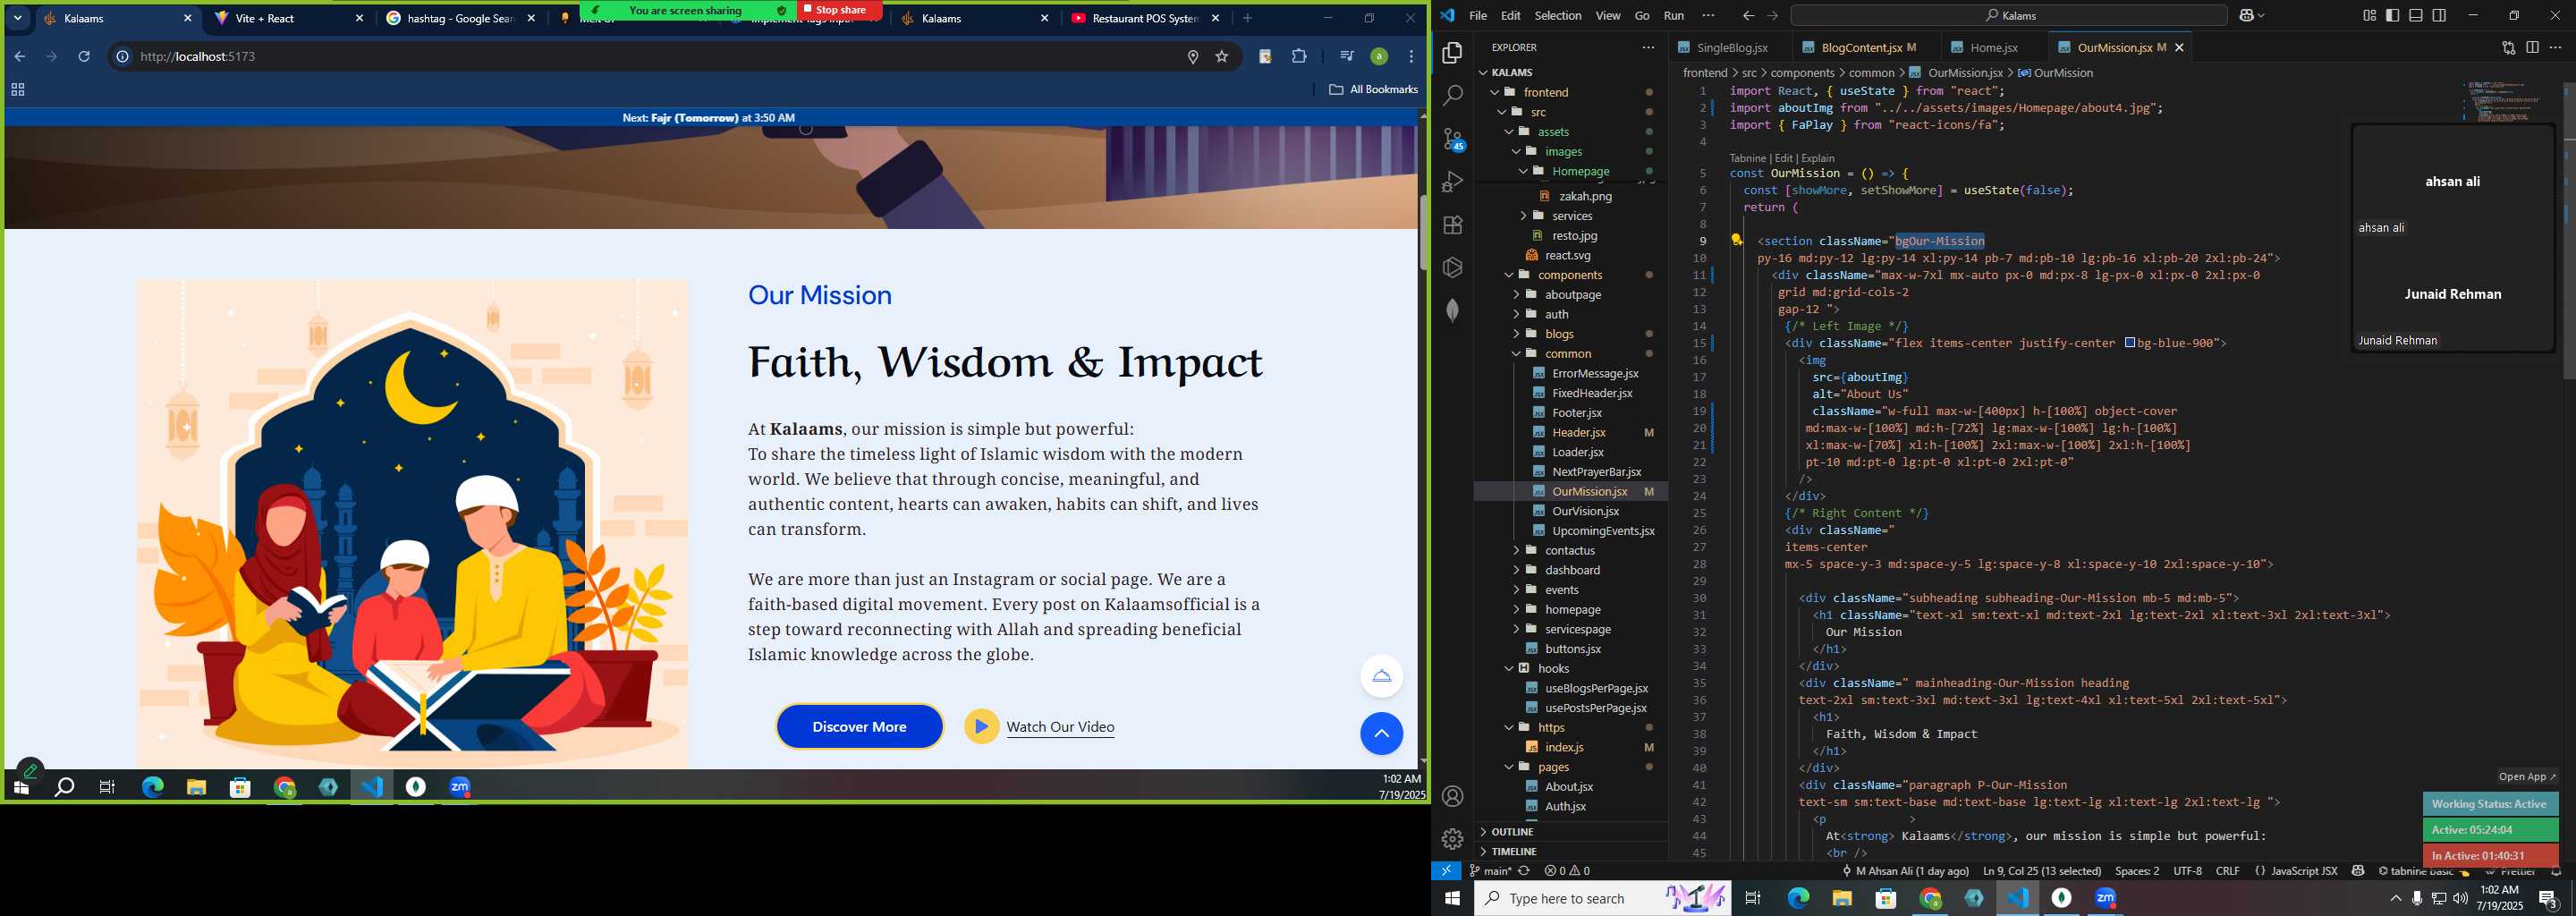Open Zoom from the Windows taskbar
Screen dimensions: 2576x916
[2105, 898]
